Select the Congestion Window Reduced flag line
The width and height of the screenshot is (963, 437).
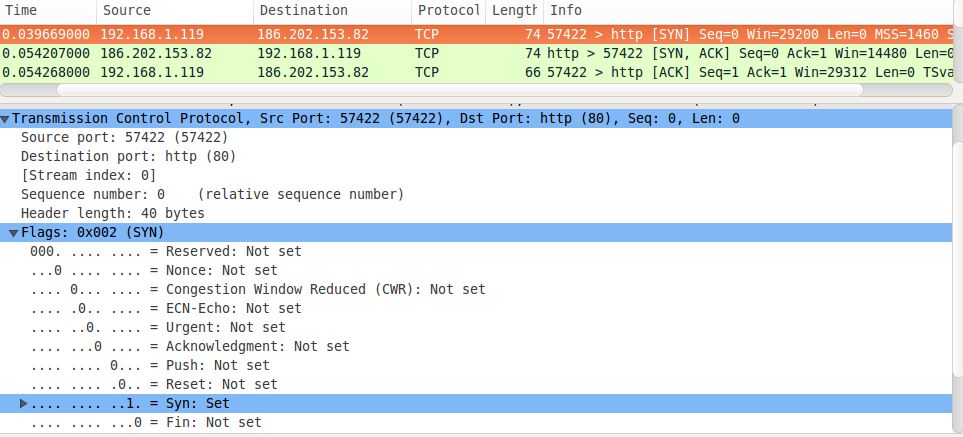pos(258,289)
